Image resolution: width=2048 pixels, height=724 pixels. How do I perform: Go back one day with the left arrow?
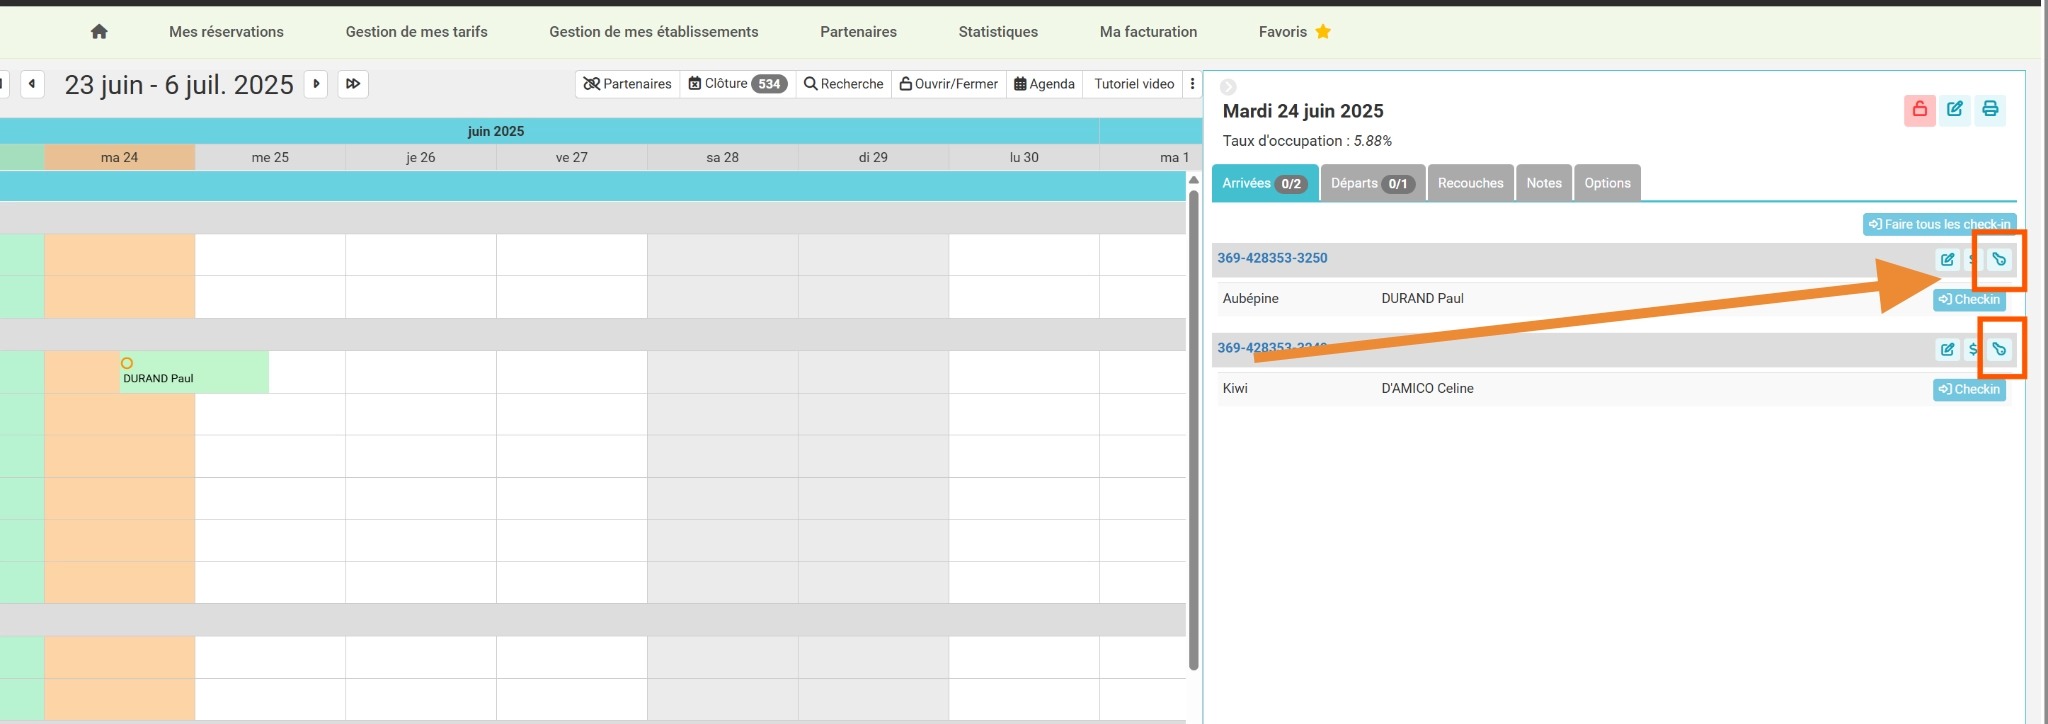(x=33, y=84)
